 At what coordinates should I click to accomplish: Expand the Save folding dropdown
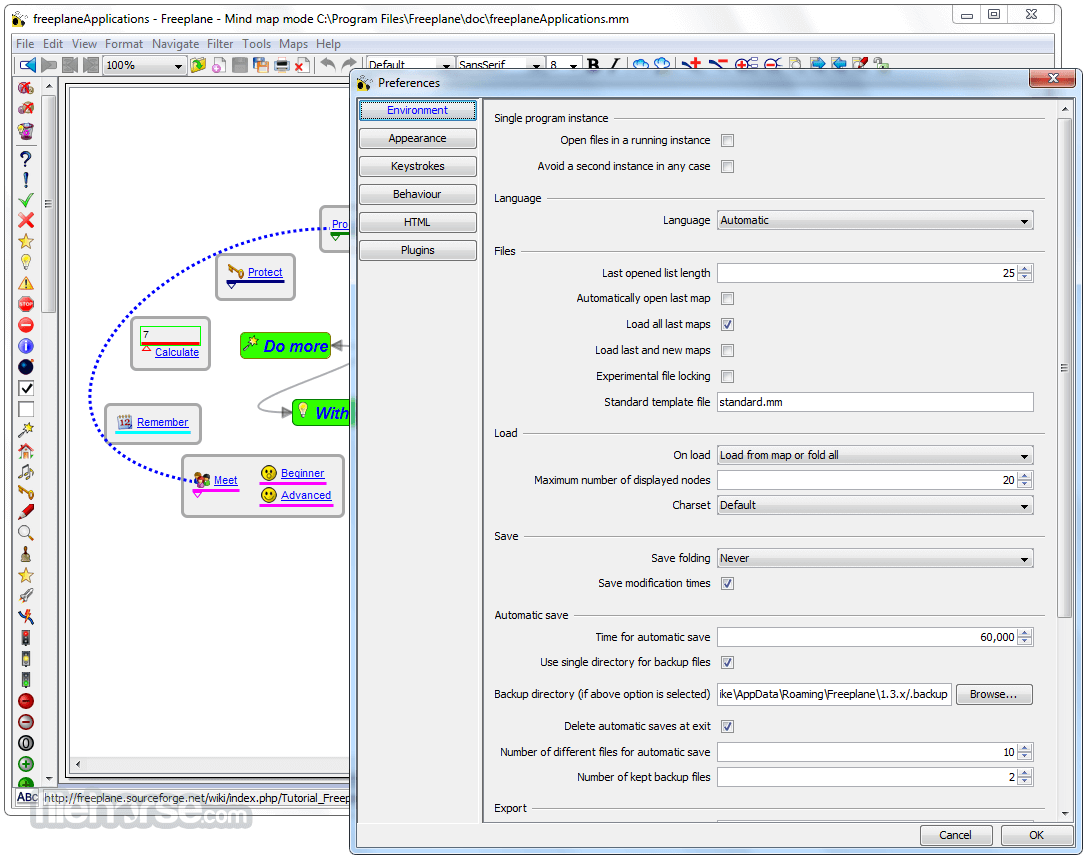click(875, 558)
